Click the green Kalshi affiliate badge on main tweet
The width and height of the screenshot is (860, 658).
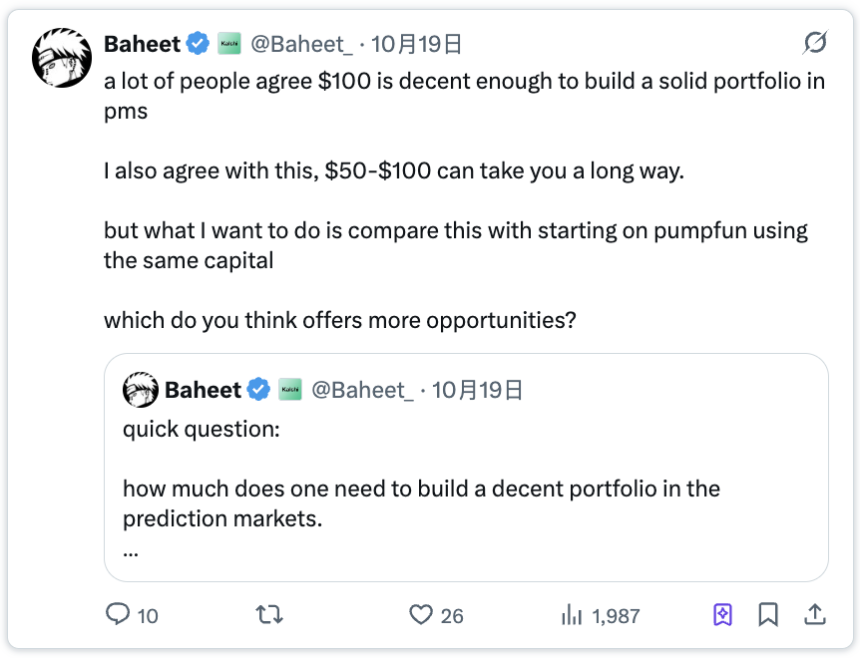229,44
